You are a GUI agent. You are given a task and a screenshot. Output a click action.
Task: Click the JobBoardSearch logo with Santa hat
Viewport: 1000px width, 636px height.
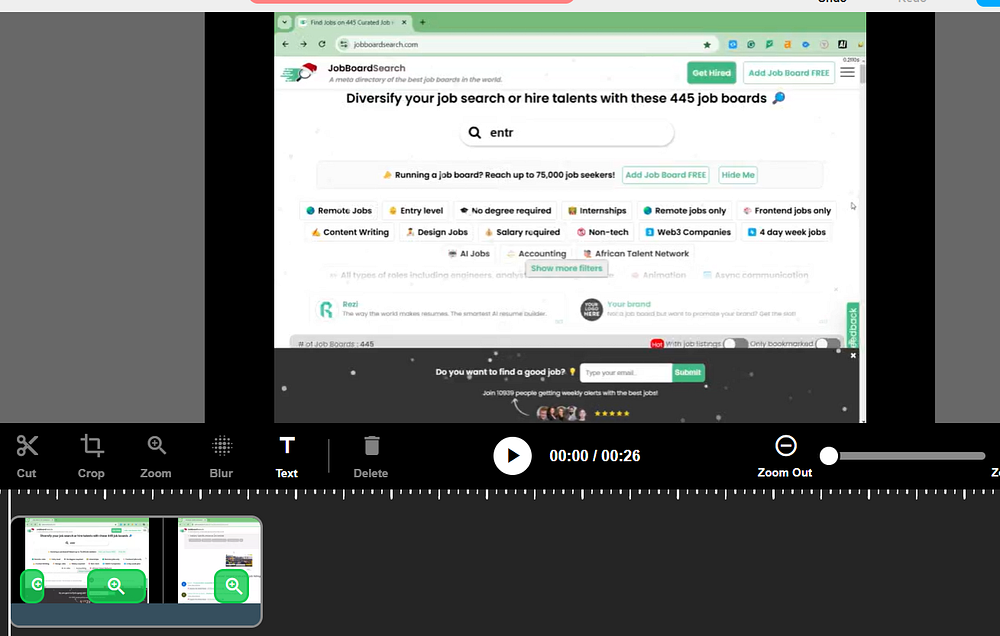[x=299, y=72]
